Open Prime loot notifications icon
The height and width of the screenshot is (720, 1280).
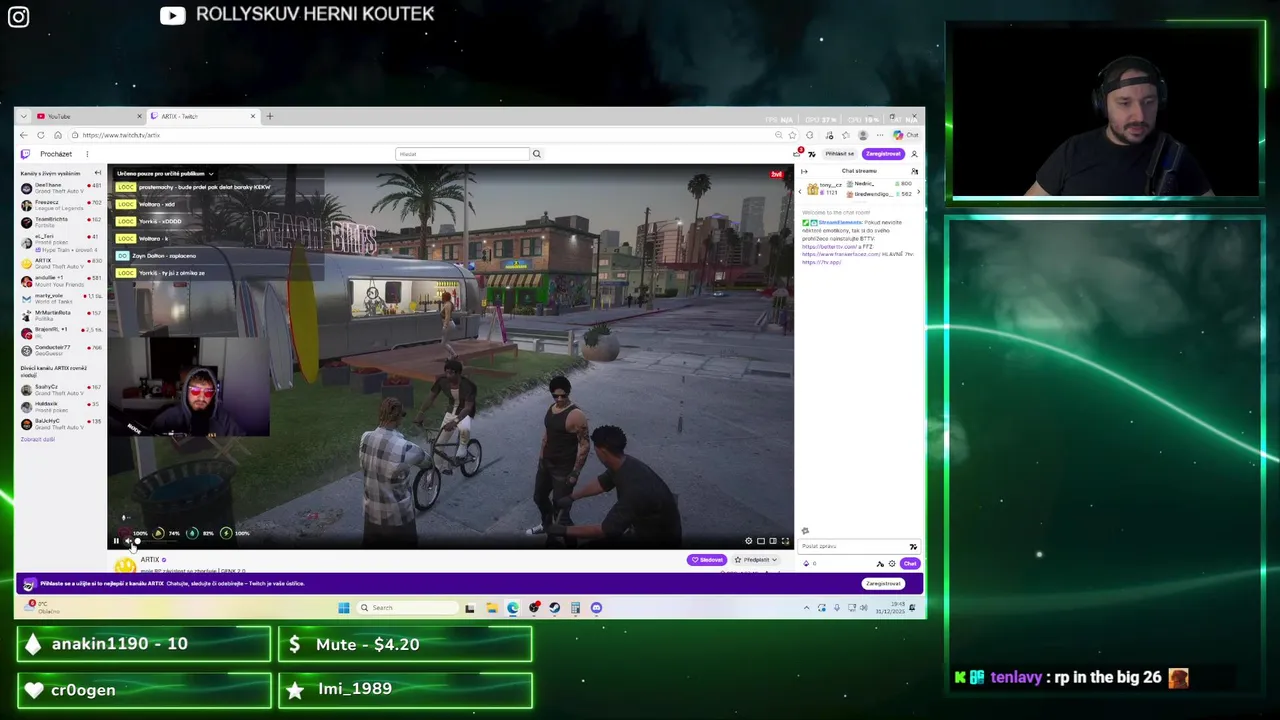[798, 153]
